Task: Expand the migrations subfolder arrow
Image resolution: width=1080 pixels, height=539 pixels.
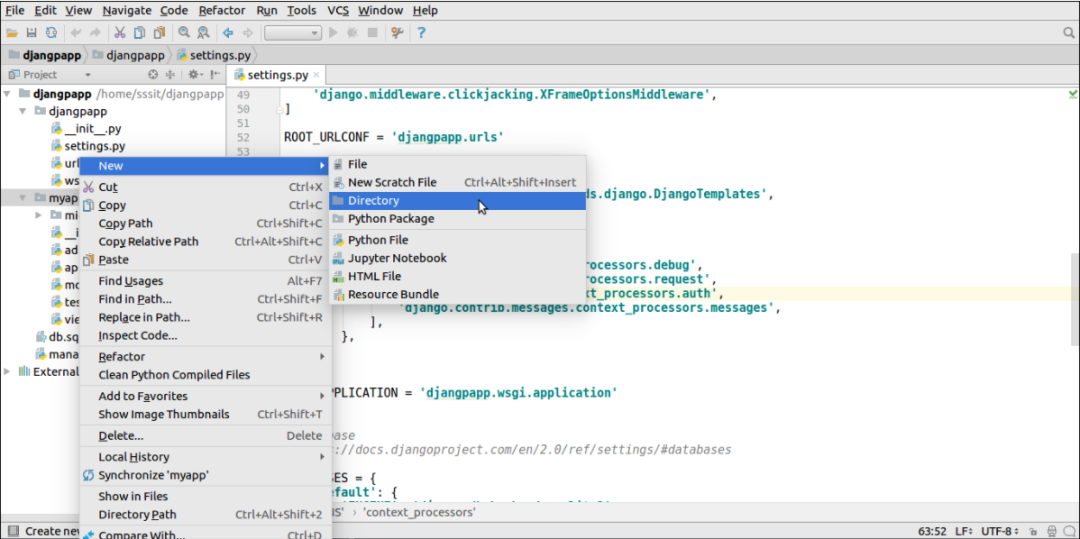Action: (x=39, y=215)
